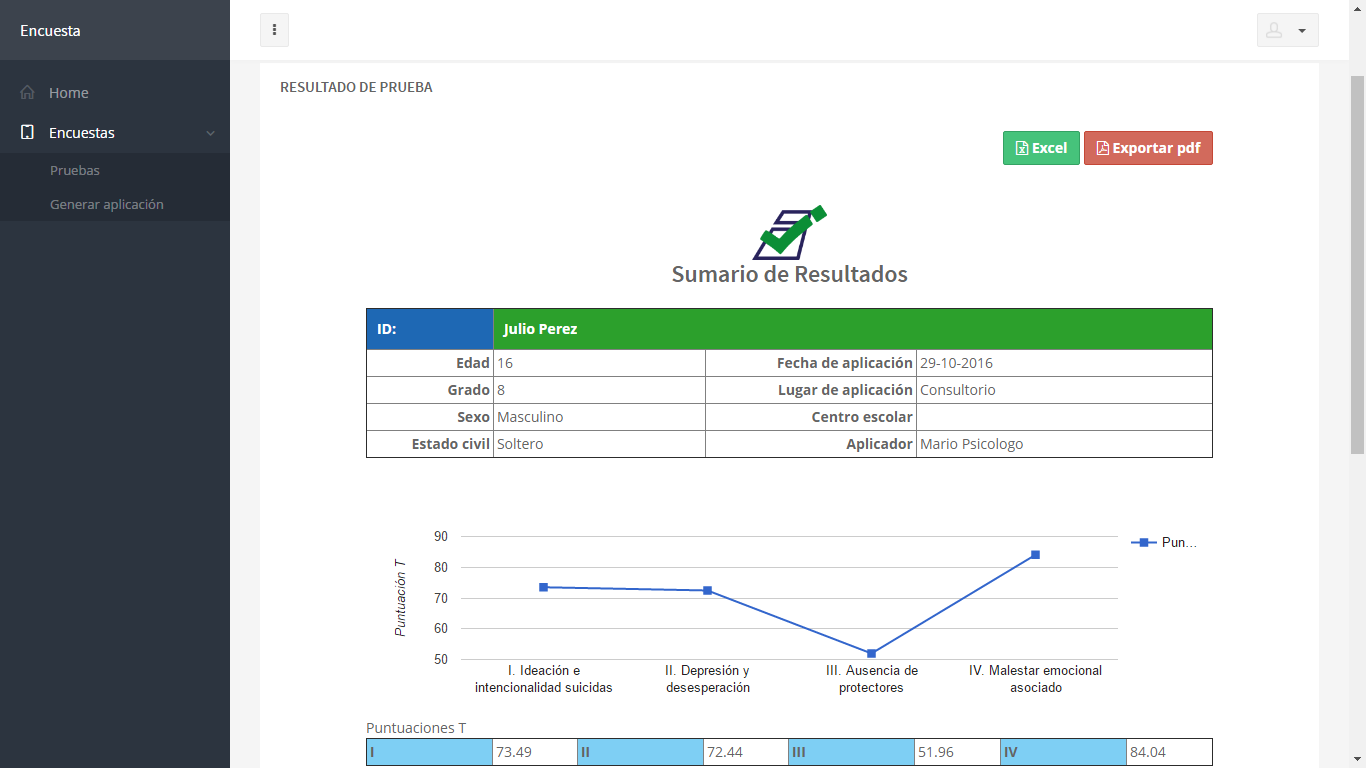
Task: Click the Excel file icon
Action: pos(1021,149)
